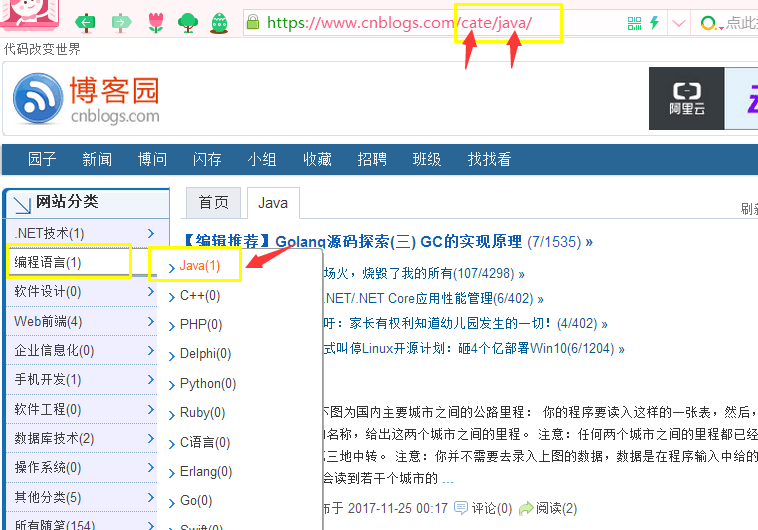Select .NET技术(1) category

(49, 234)
